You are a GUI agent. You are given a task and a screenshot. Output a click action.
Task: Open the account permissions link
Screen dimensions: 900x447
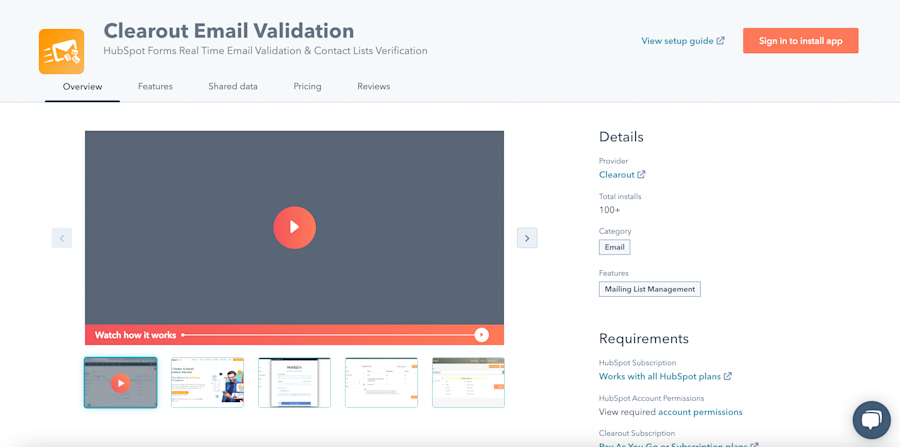point(700,412)
